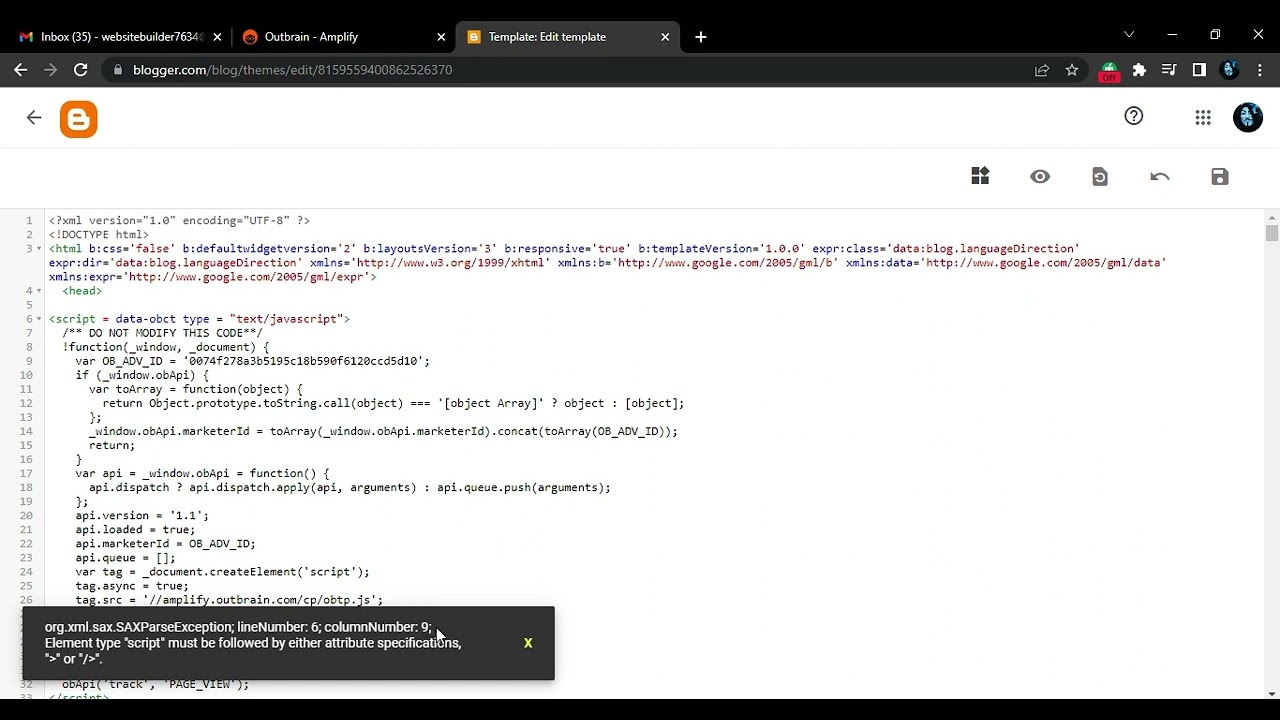The image size is (1280, 720).
Task: Click the api.version = '1.1' line
Action: point(142,516)
